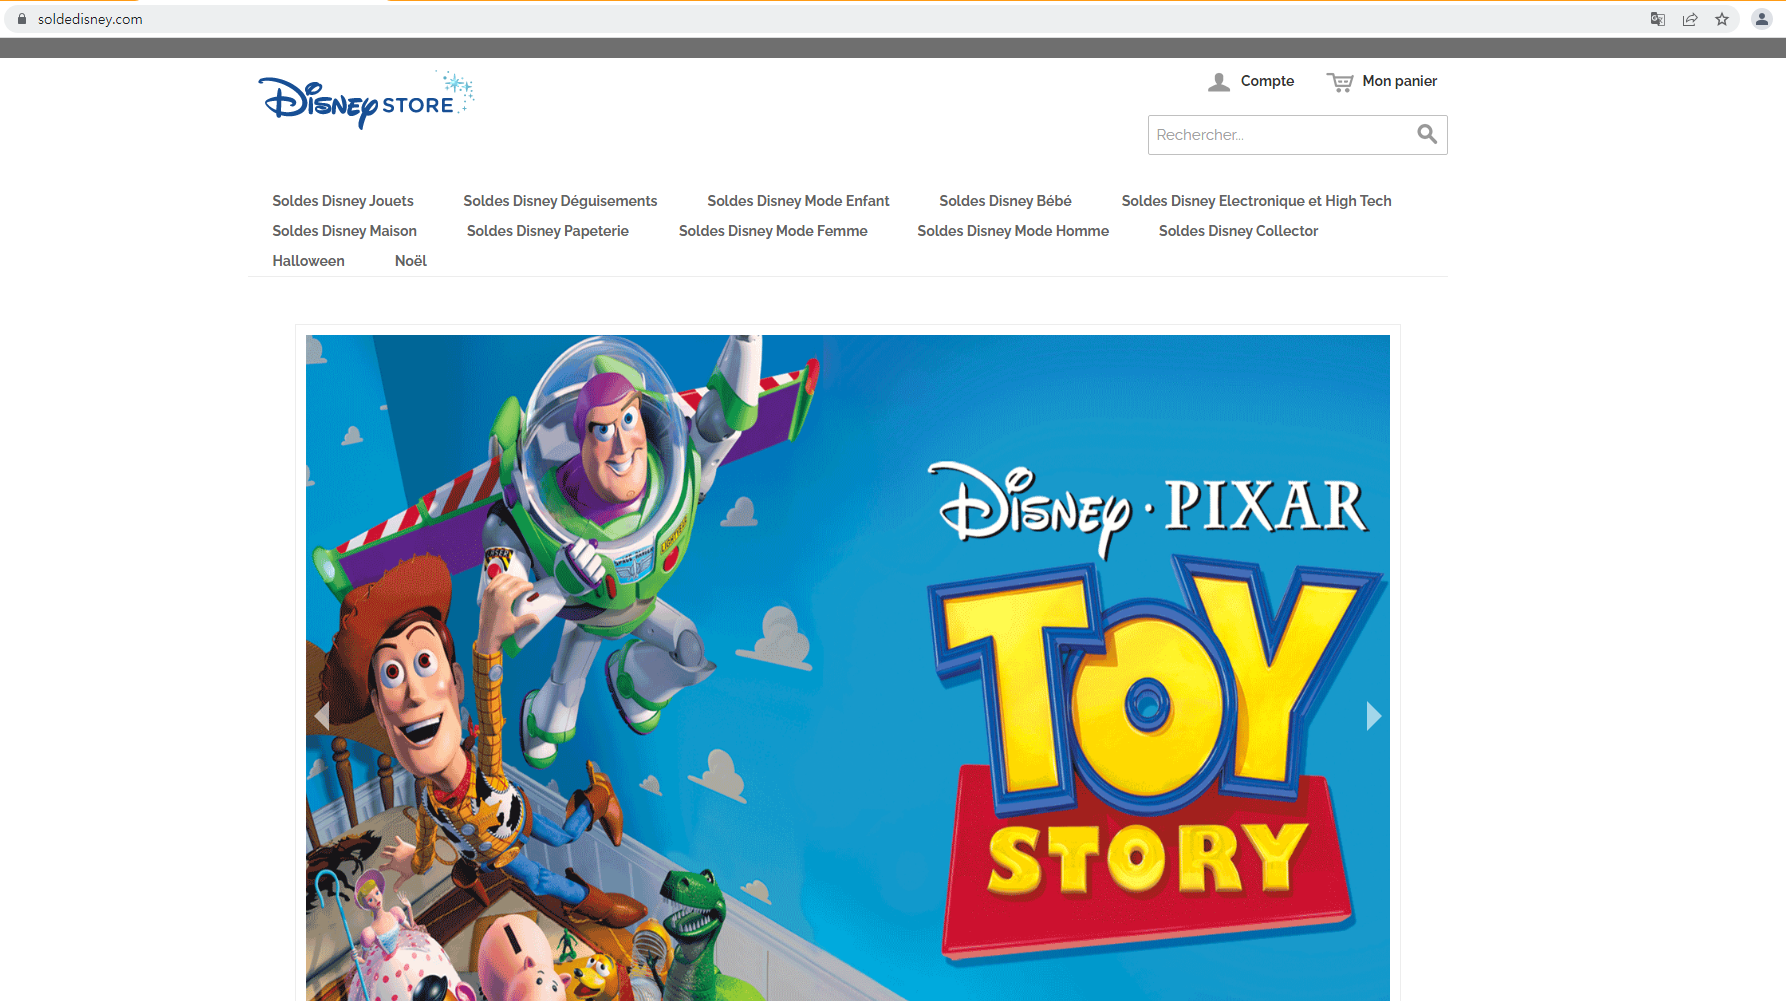1786x1001 pixels.
Task: Open Soldes Disney Jouets menu
Action: 343,201
